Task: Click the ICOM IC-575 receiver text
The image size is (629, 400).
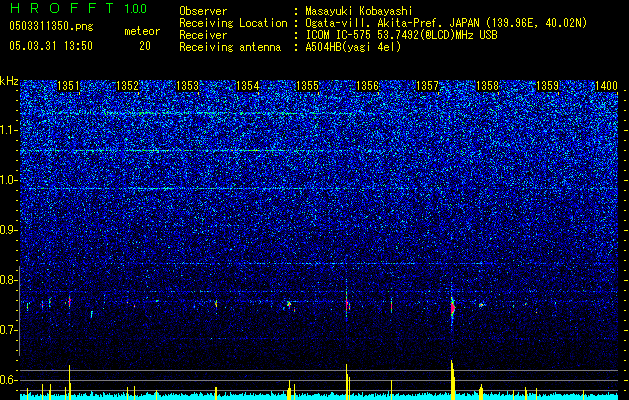Action: coord(401,35)
